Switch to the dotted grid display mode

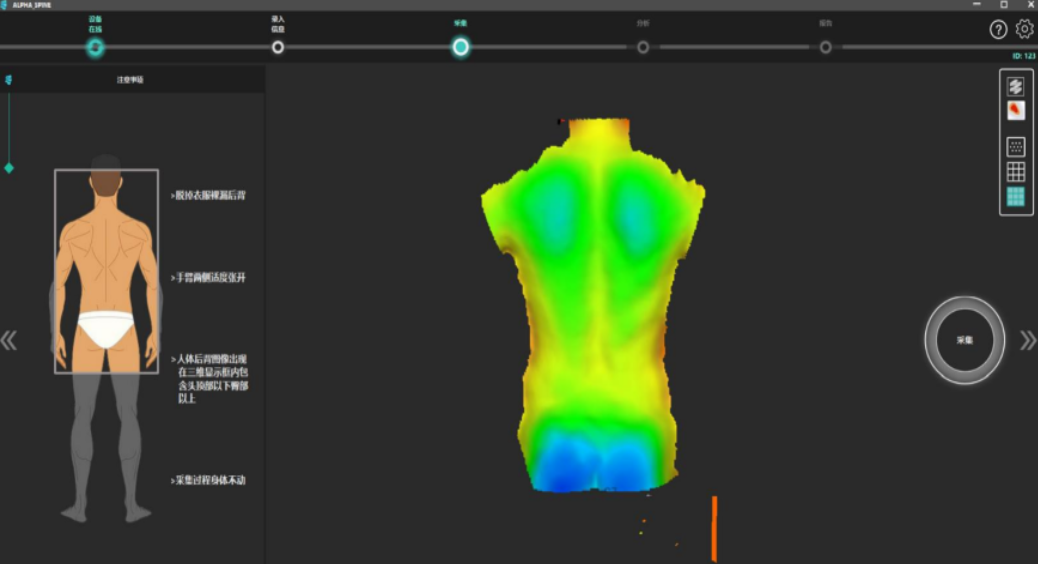(x=1015, y=147)
